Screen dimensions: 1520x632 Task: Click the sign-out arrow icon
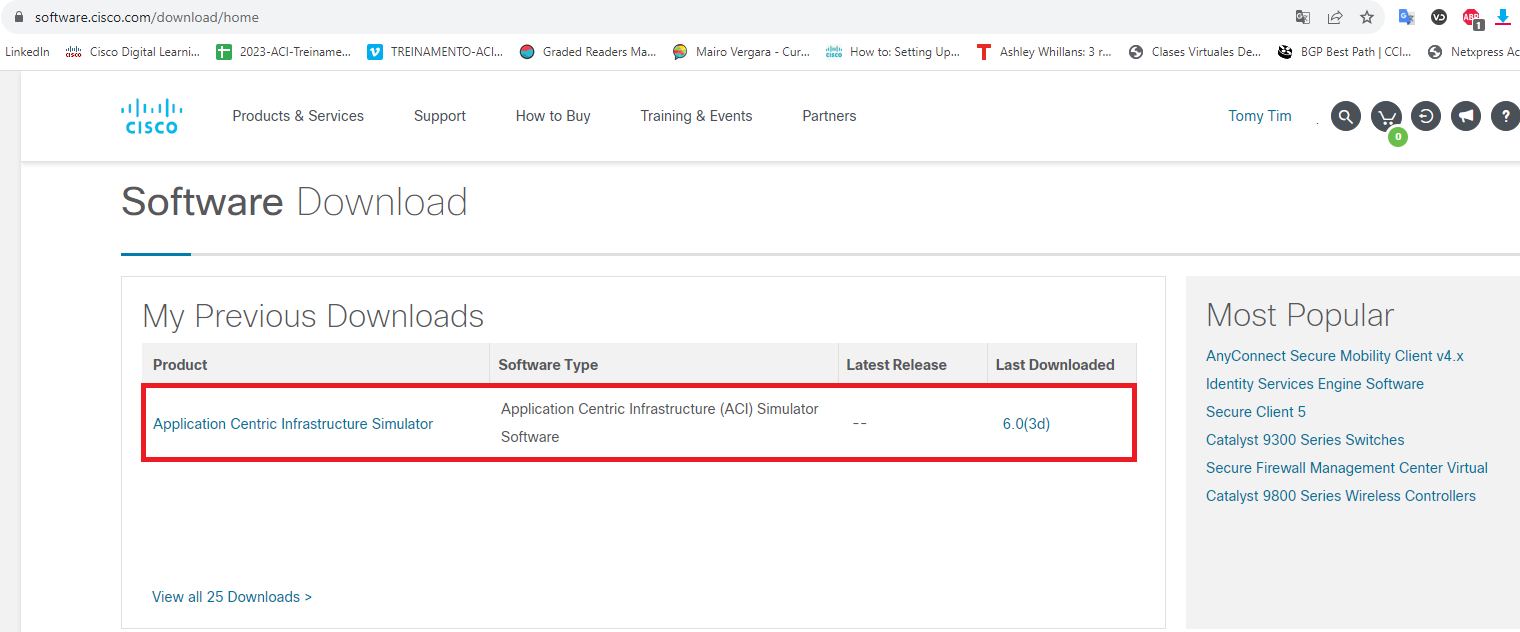(x=1425, y=115)
